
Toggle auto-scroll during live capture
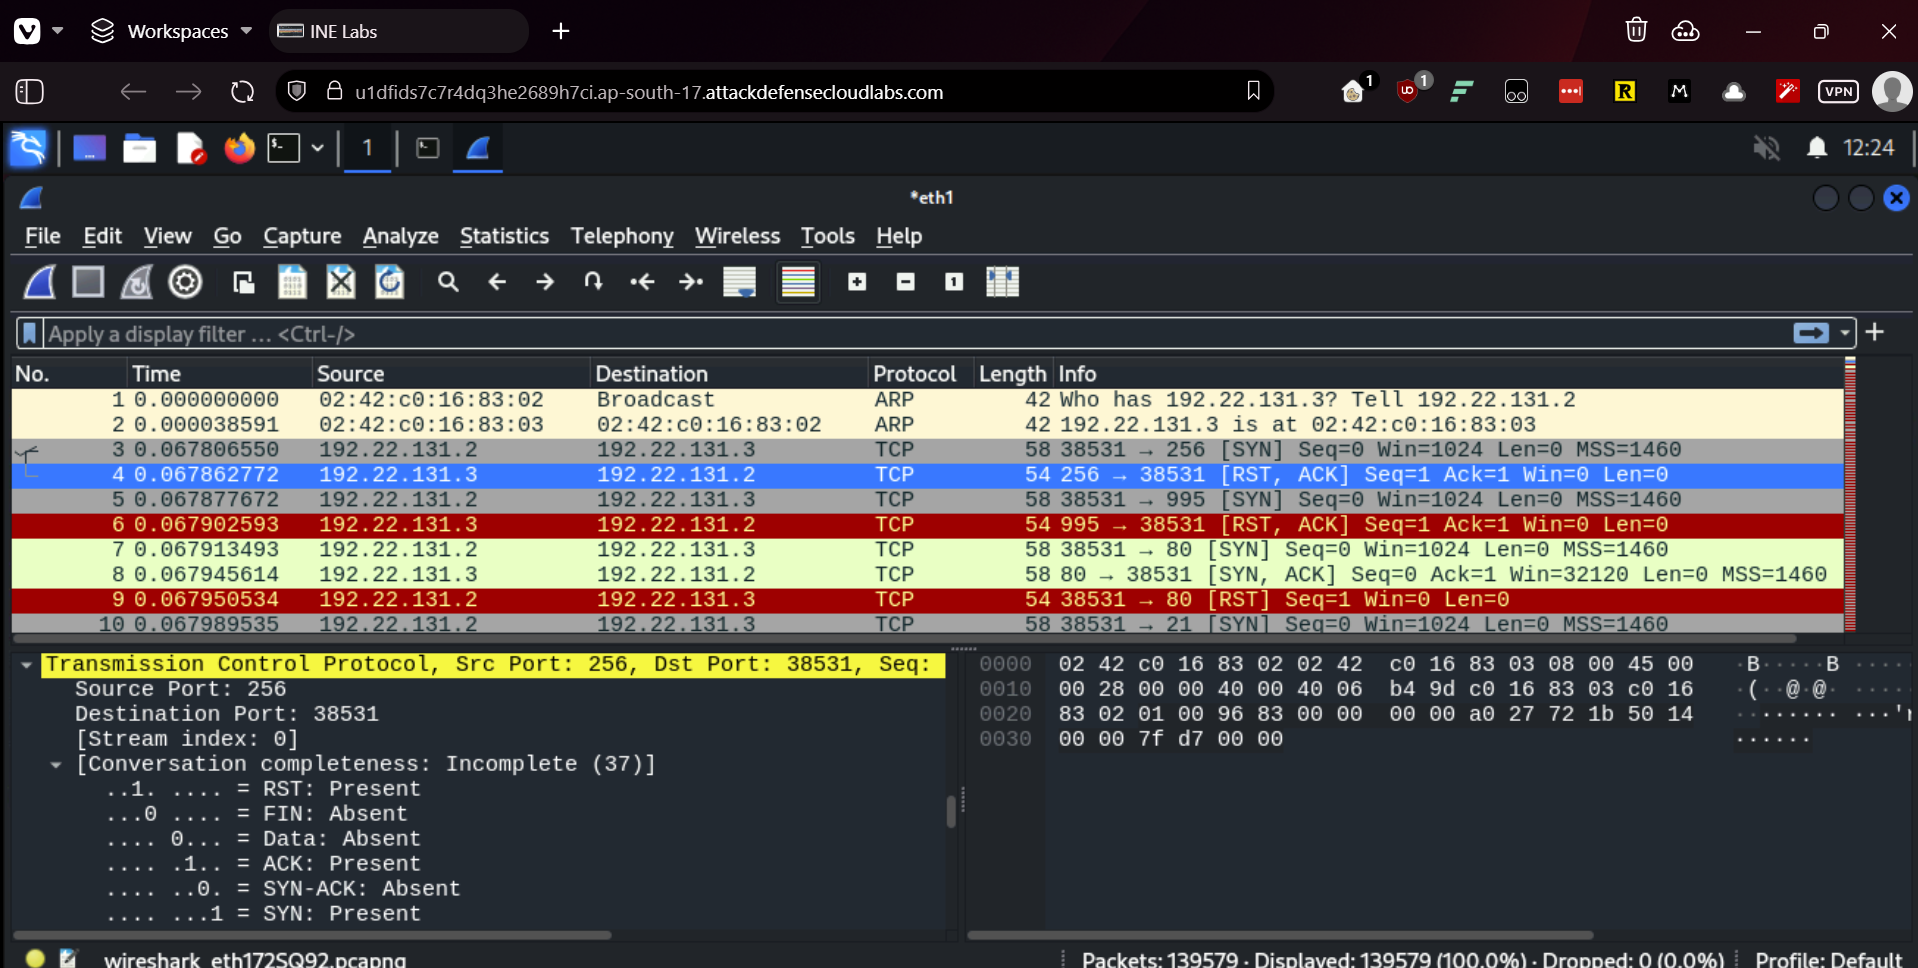740,282
